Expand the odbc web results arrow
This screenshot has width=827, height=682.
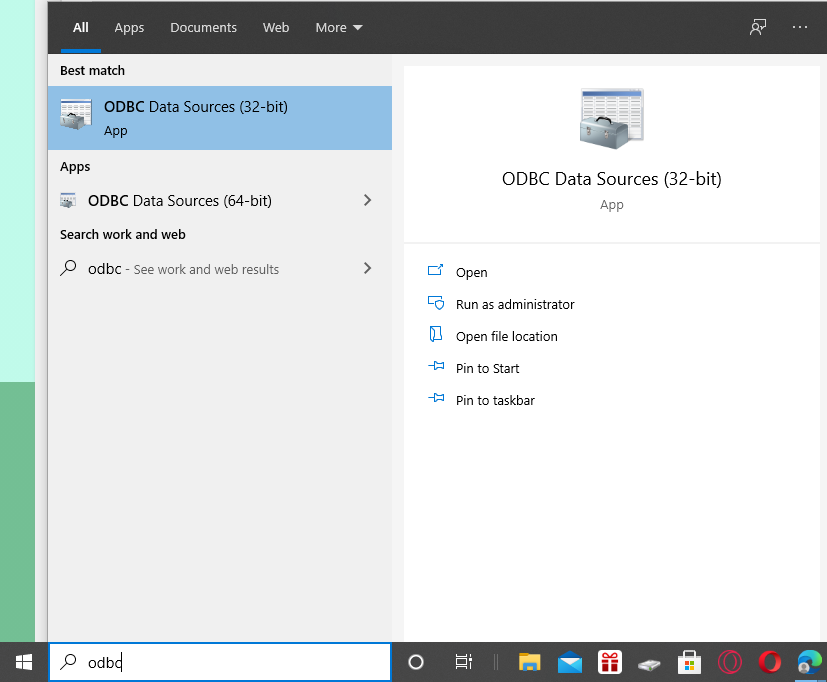click(x=367, y=268)
